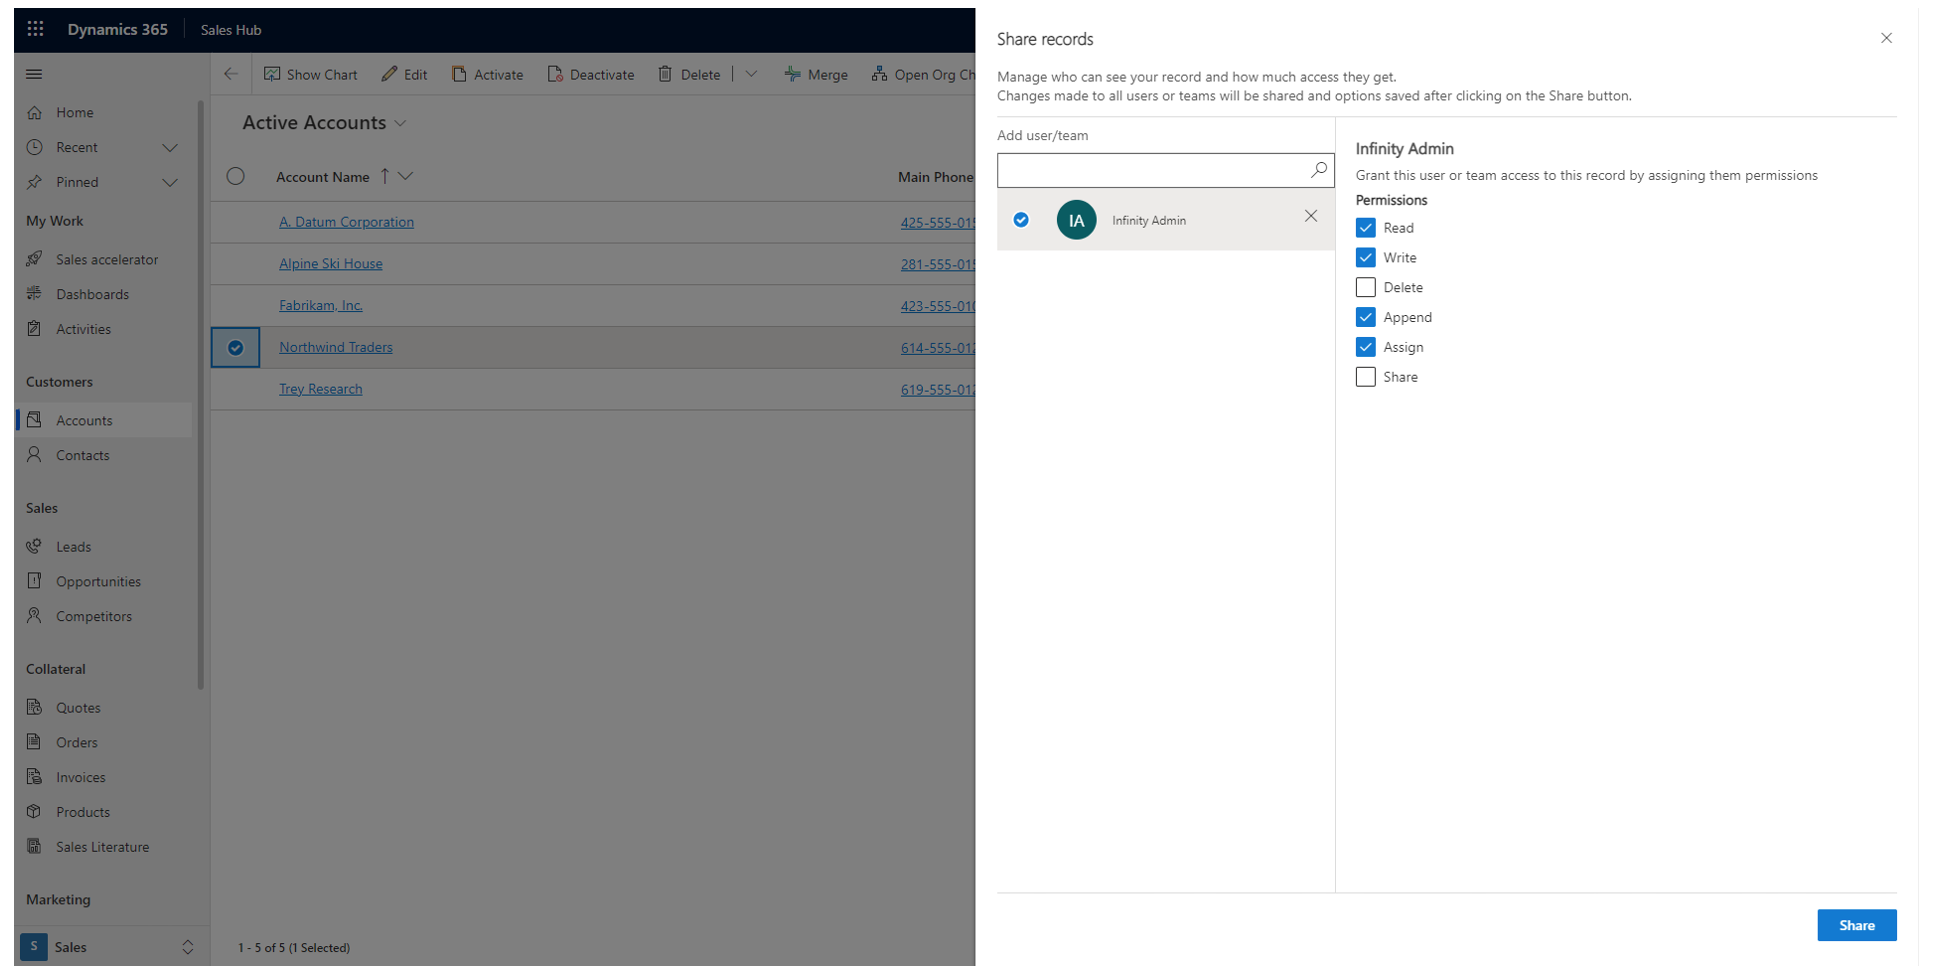Screen dimensions: 1934x972
Task: Open the Activities clipboard icon
Action: 35,329
